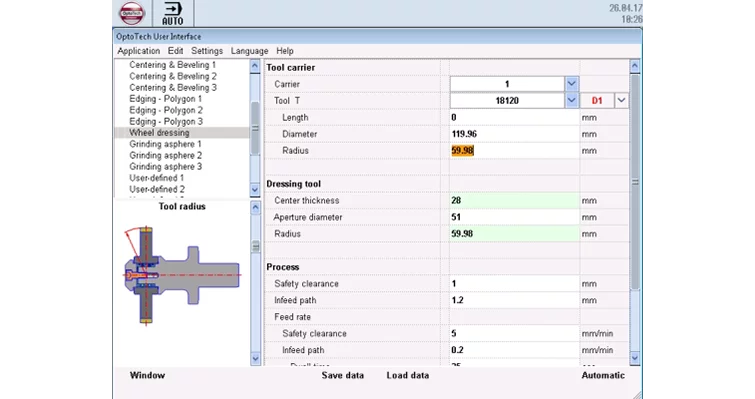This screenshot has width=755, height=399.
Task: Click the down arrow of tool image scrollbar
Action: coord(255,359)
